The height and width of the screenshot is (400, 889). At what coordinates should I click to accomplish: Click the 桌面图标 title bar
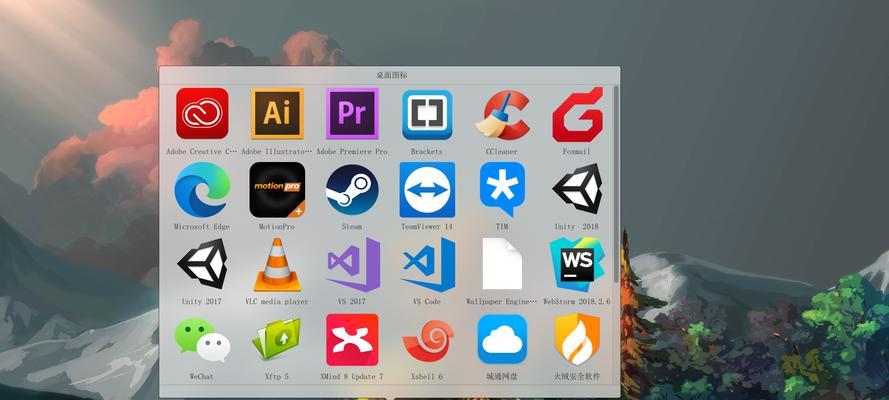point(390,75)
